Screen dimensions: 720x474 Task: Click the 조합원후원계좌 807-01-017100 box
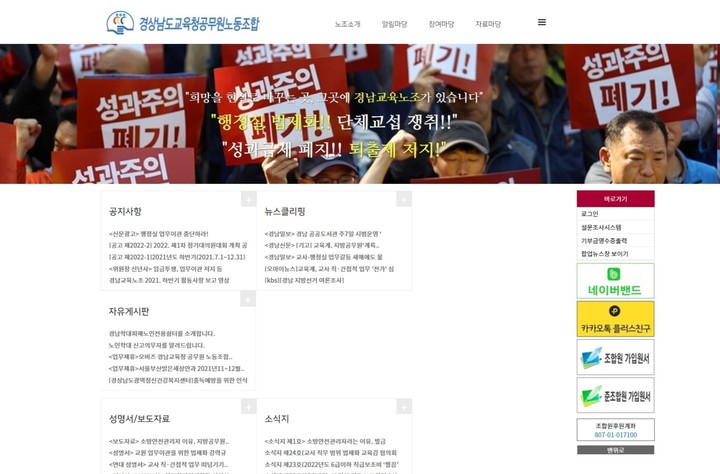point(615,430)
